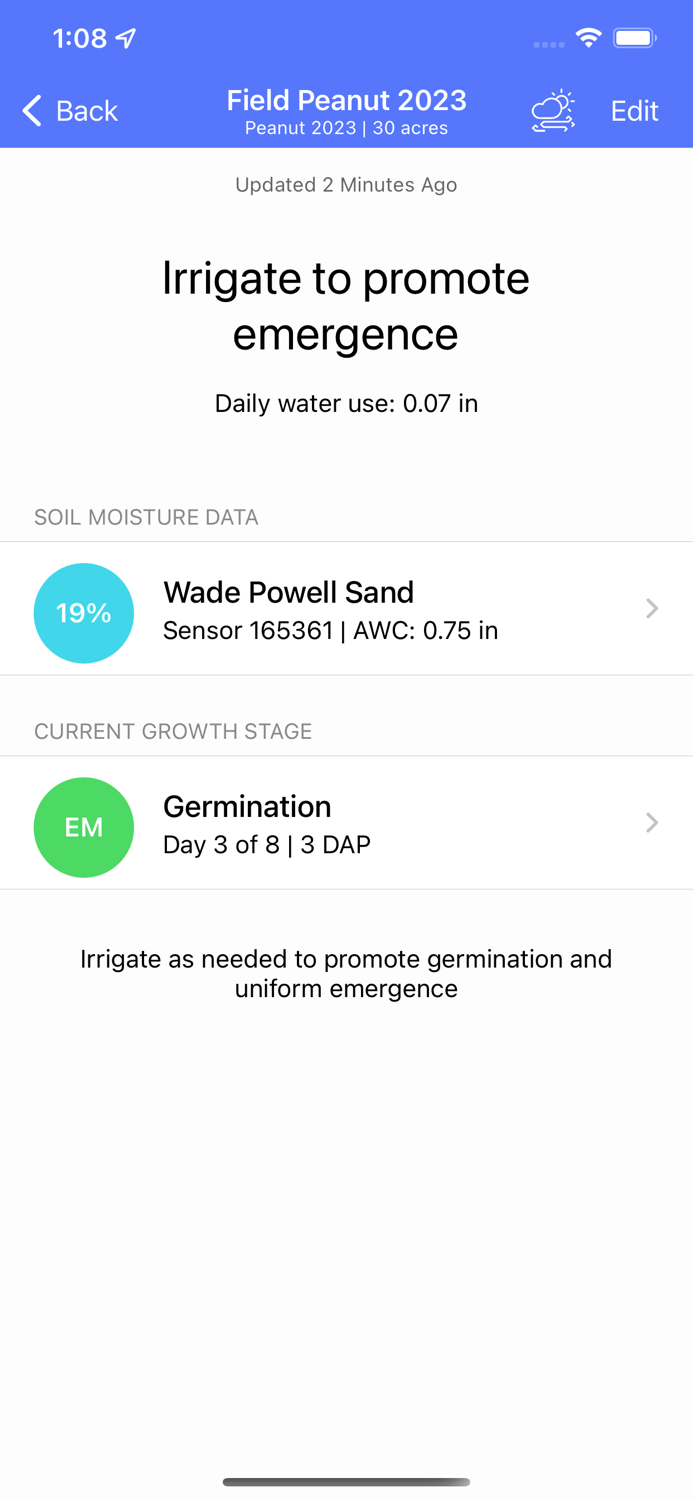This screenshot has width=693, height=1500.
Task: Tap the battery indicator icon
Action: pyautogui.click(x=634, y=37)
